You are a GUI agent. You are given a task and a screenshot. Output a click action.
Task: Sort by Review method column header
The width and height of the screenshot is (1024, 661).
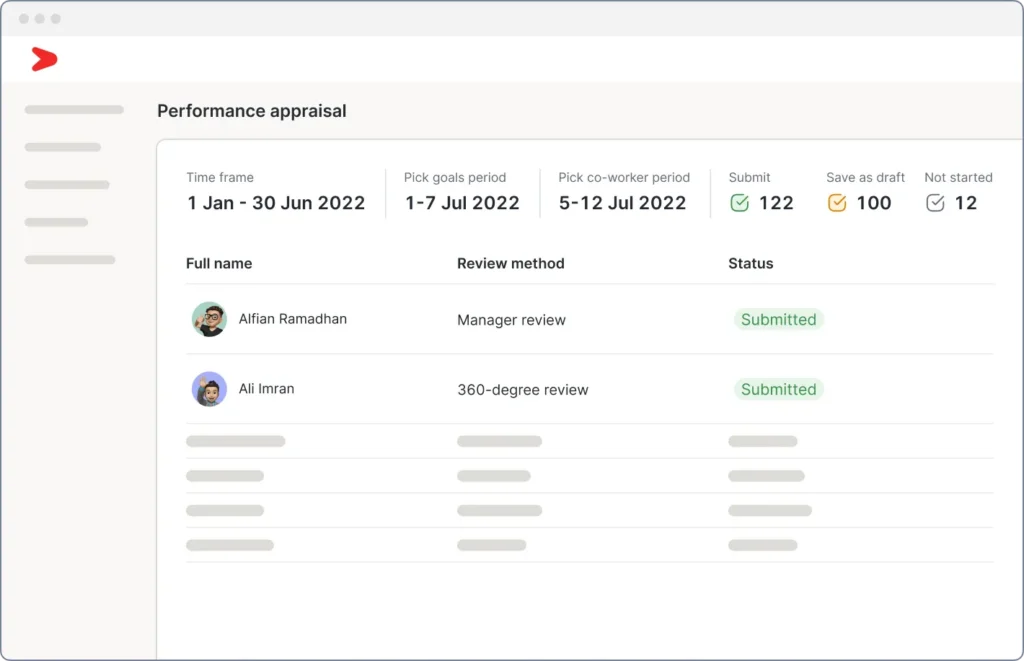point(510,264)
